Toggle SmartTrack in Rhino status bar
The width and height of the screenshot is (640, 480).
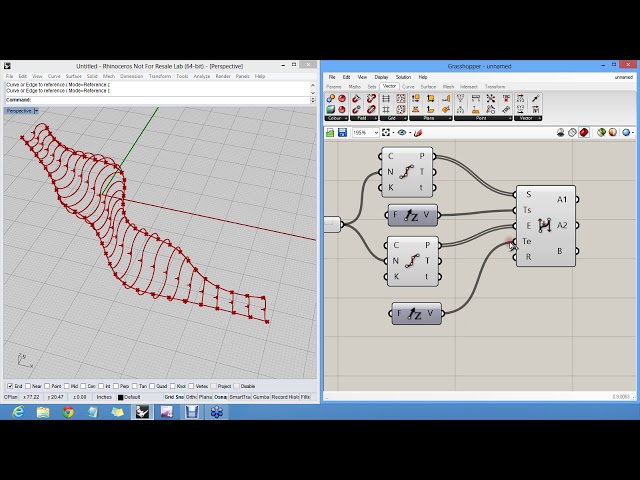pos(240,397)
